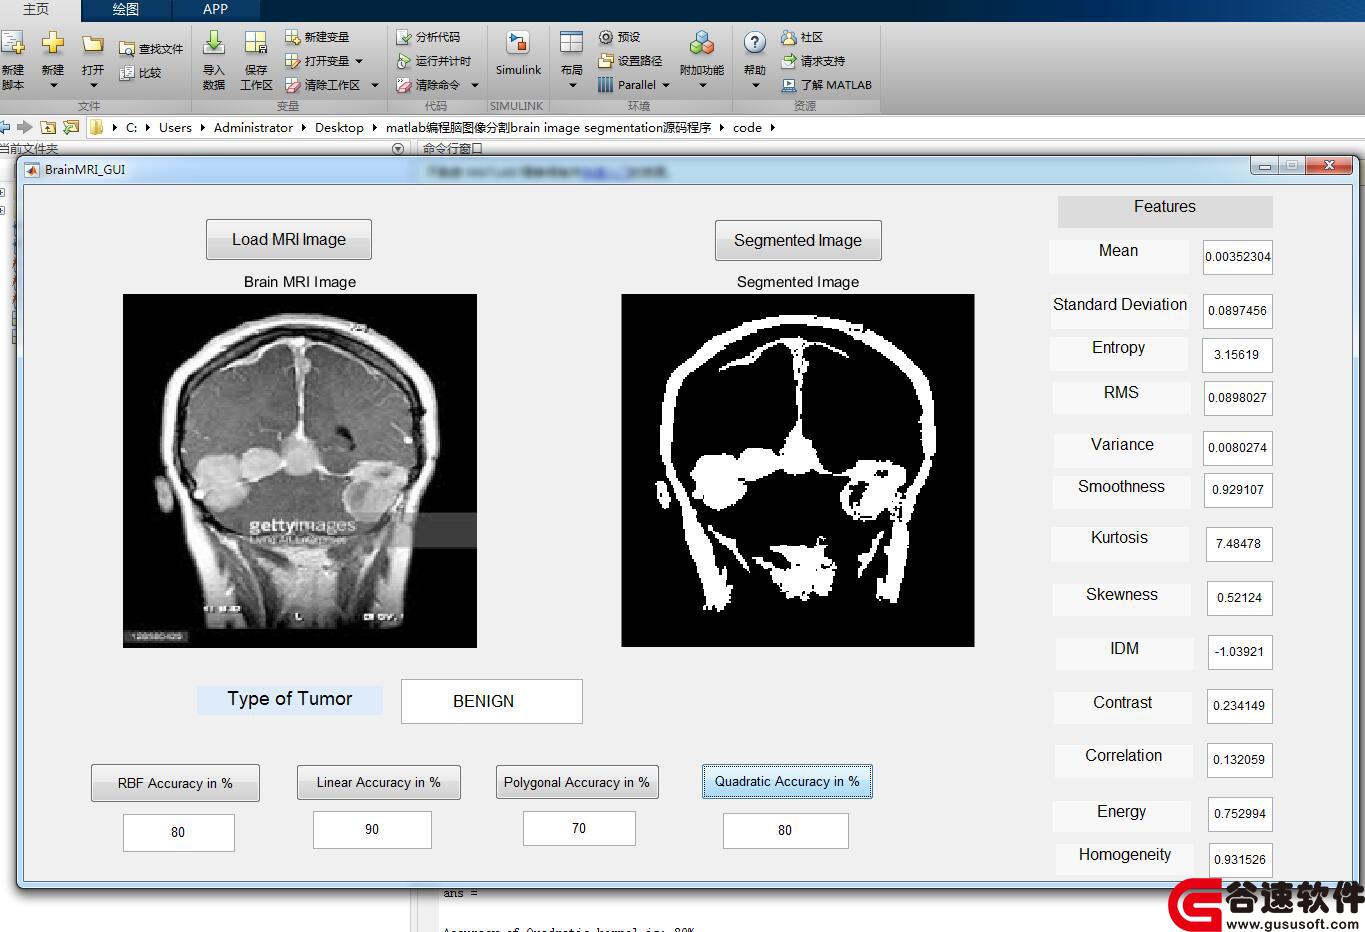Viewport: 1365px width, 932px height.
Task: Click the Polygonal Accuracy in % button
Action: (x=577, y=782)
